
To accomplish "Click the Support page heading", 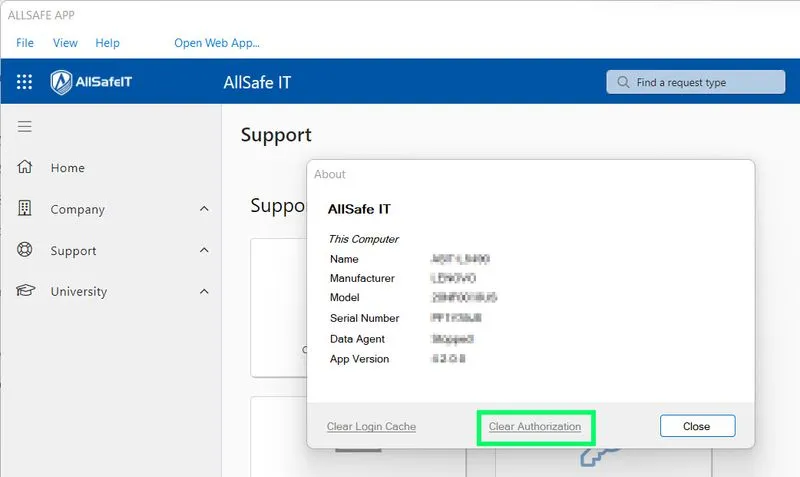I will pos(276,135).
